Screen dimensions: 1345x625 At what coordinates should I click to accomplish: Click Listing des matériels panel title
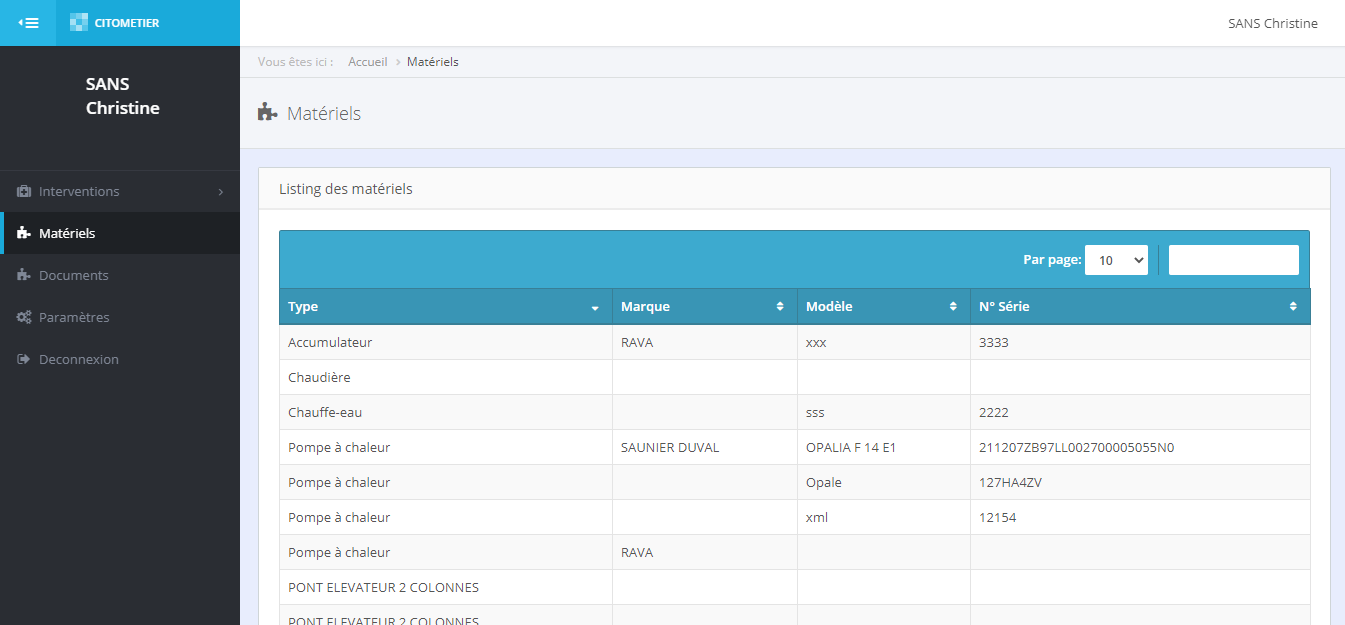coord(345,188)
